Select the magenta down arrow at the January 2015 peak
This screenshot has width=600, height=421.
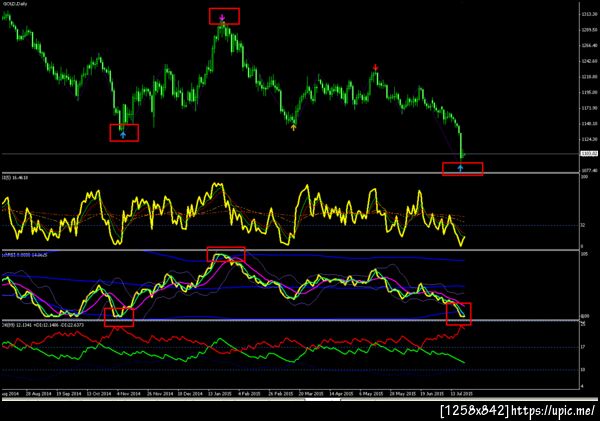coord(222,18)
